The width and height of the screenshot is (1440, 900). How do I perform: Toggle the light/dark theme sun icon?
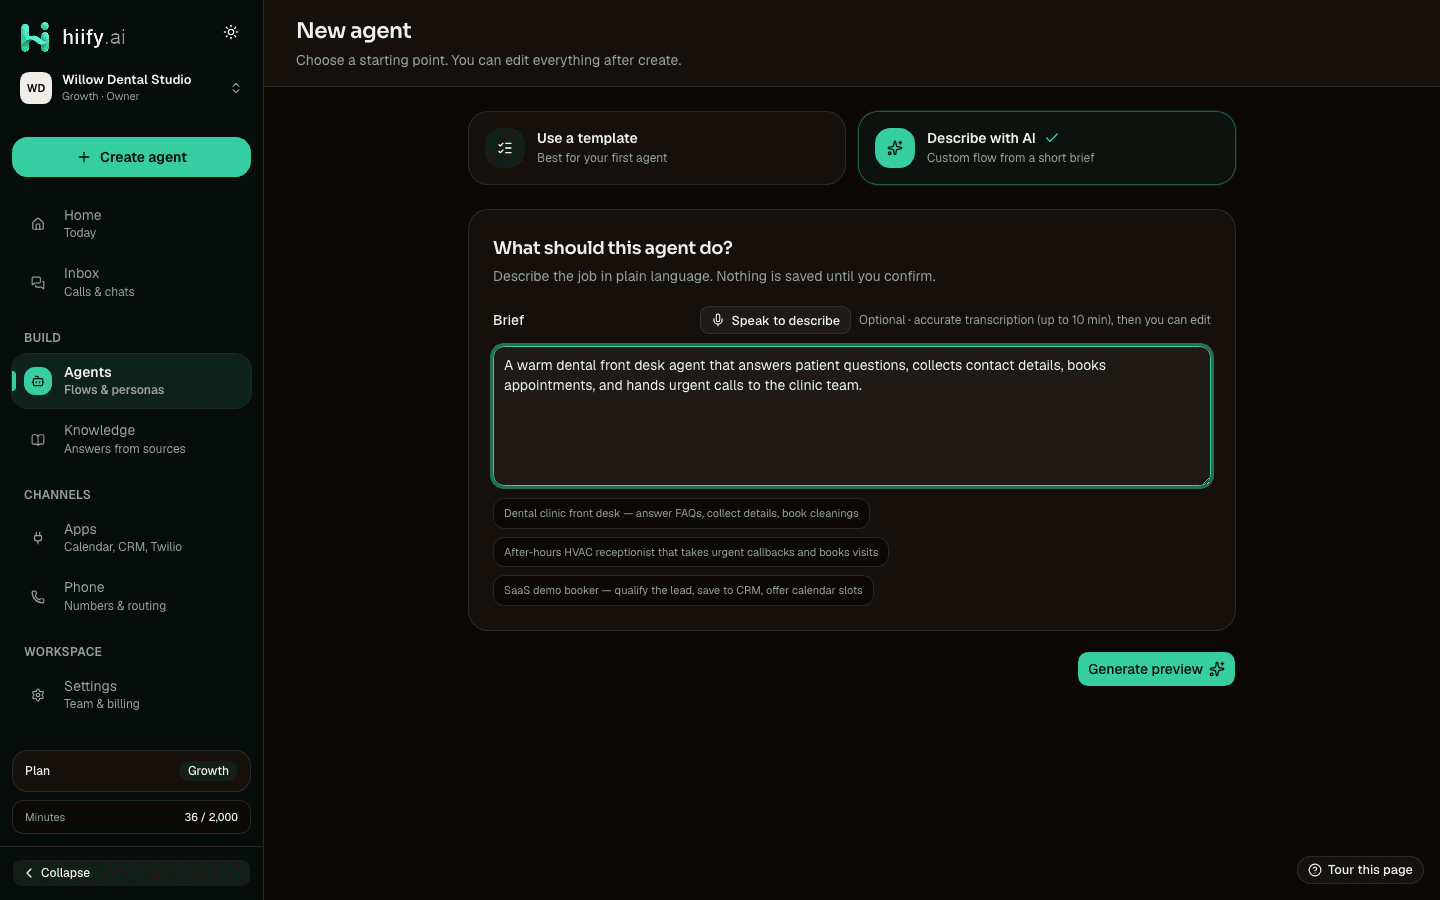(x=231, y=32)
